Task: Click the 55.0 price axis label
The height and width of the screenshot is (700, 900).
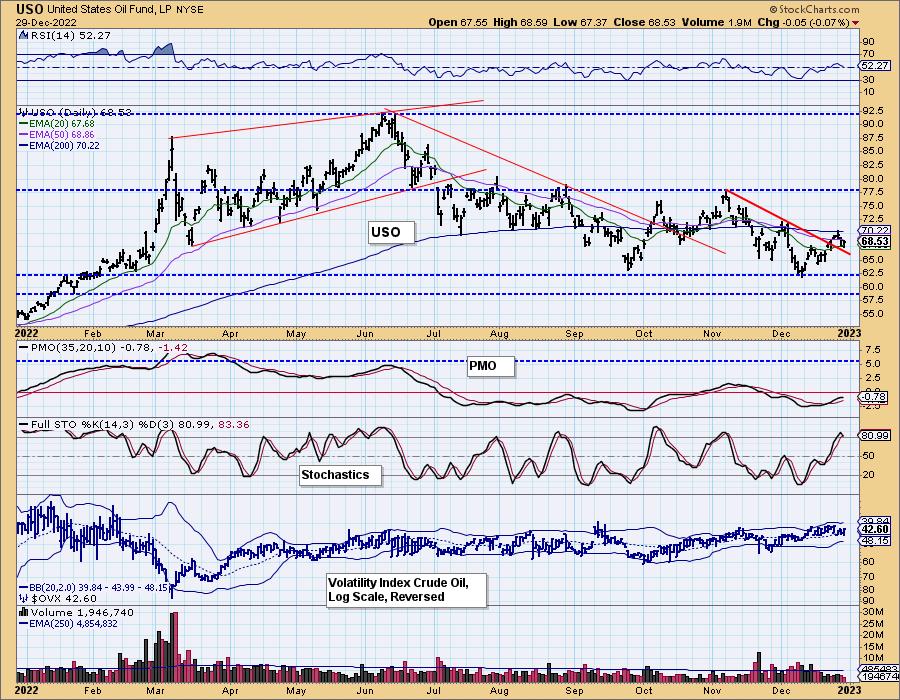Action: pyautogui.click(x=872, y=314)
